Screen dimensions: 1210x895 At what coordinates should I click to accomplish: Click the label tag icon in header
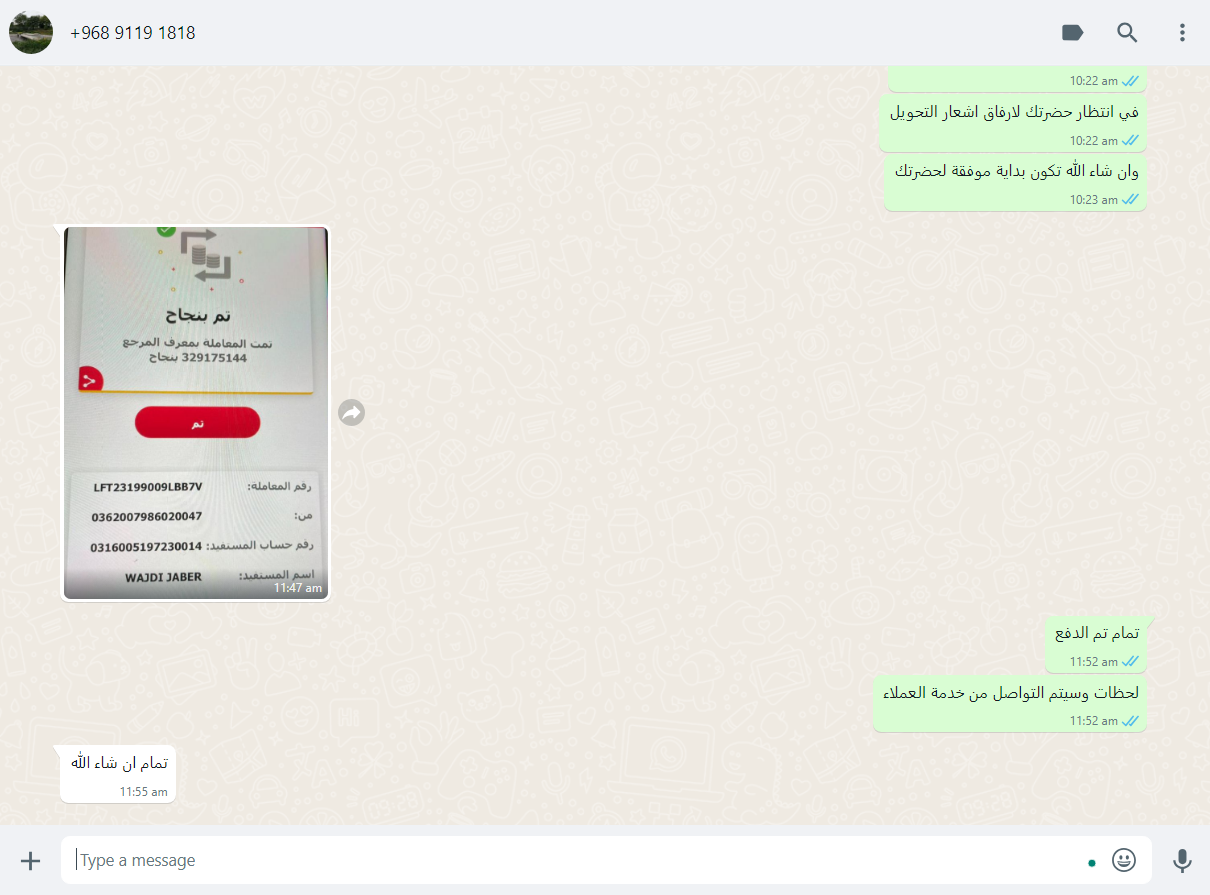[x=1072, y=33]
